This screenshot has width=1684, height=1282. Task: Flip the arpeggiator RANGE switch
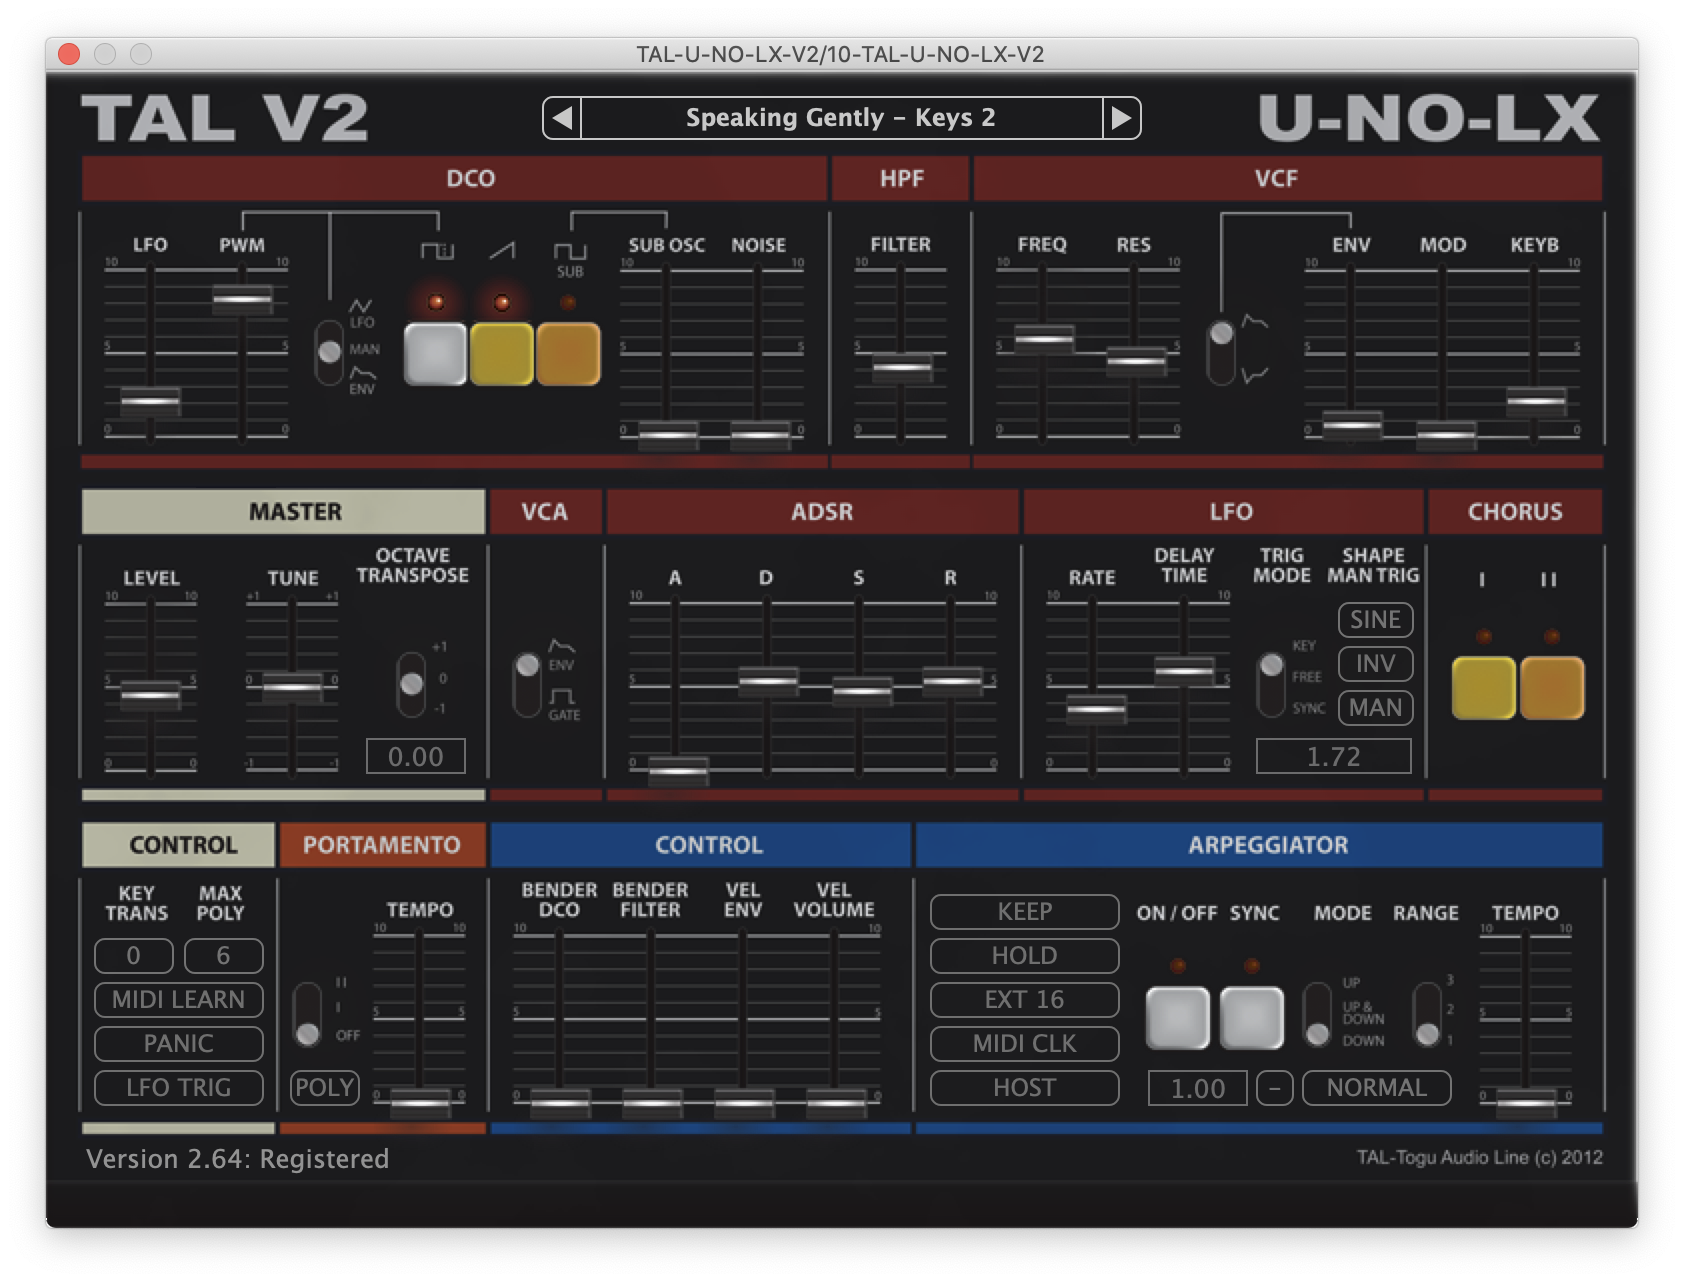point(1427,1015)
